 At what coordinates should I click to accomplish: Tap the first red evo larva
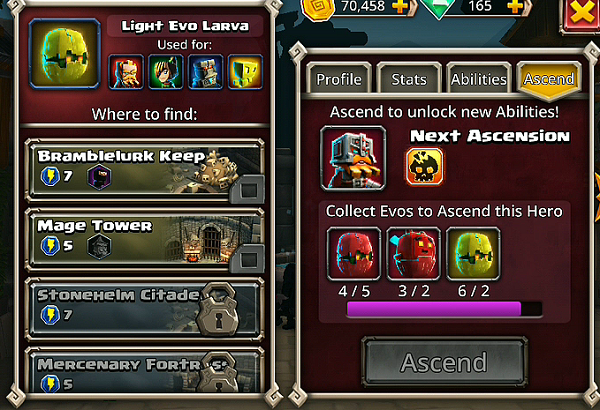pyautogui.click(x=354, y=254)
